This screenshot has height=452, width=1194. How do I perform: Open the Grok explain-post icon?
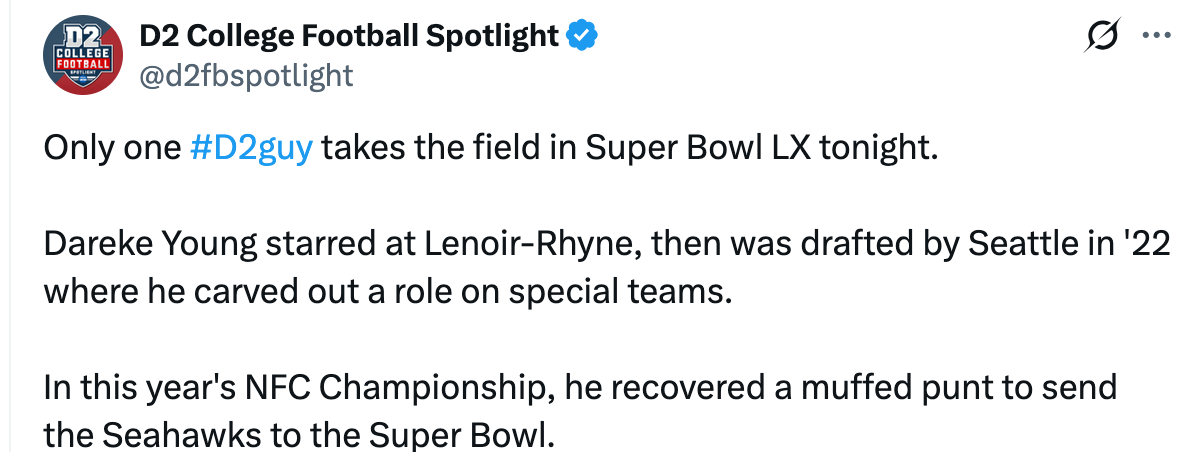(1102, 37)
